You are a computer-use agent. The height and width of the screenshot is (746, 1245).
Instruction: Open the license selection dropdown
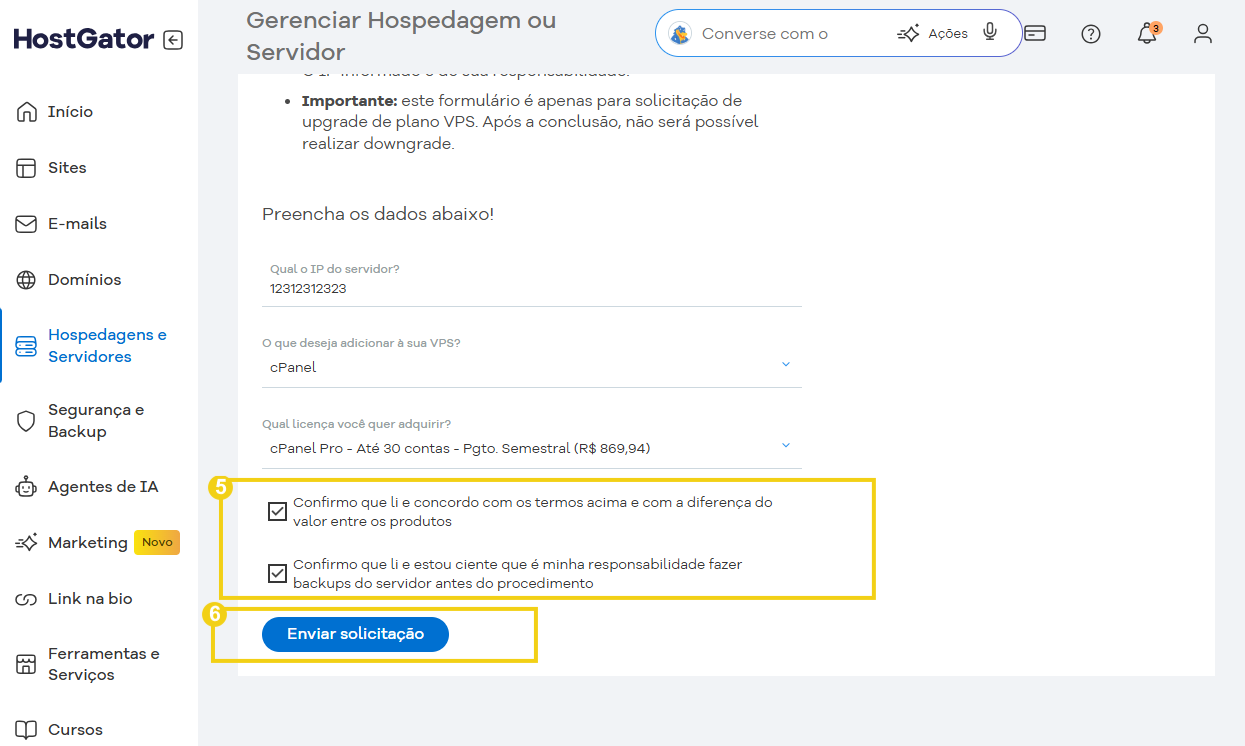(531, 448)
